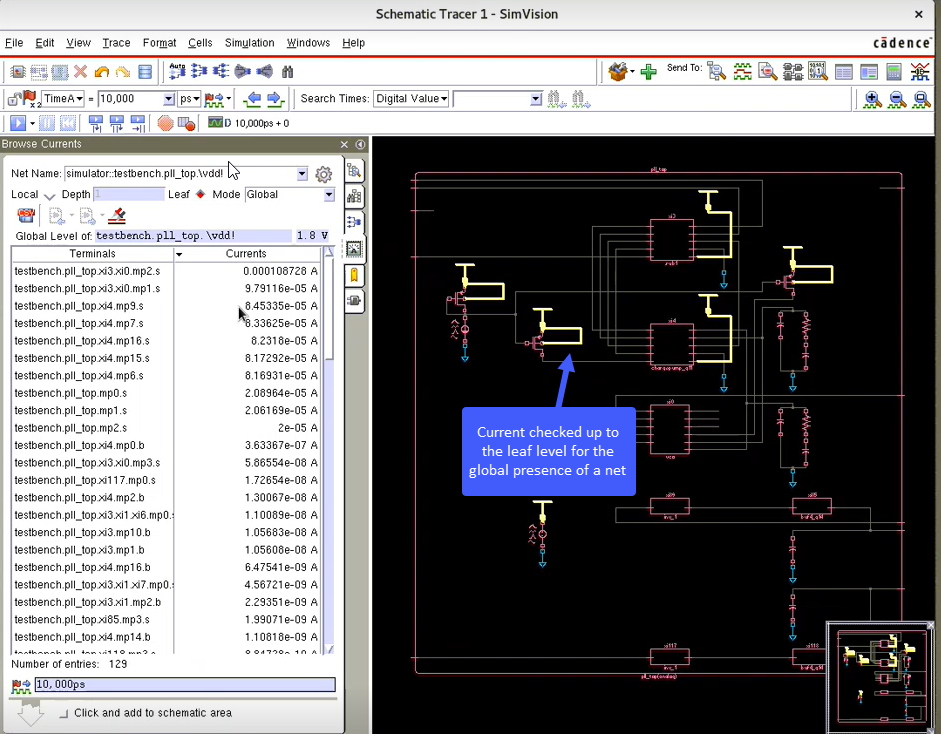Screen dimensions: 941x734
Task: Click the undo arrow icon
Action: (x=102, y=72)
